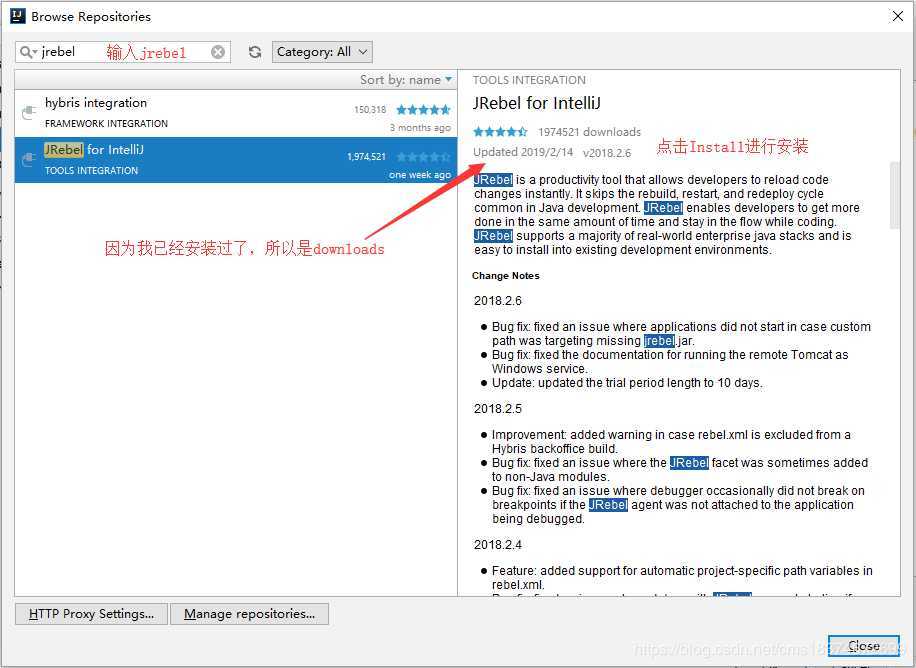916x668 pixels.
Task: Click JRebel star rating in the list
Action: [424, 157]
